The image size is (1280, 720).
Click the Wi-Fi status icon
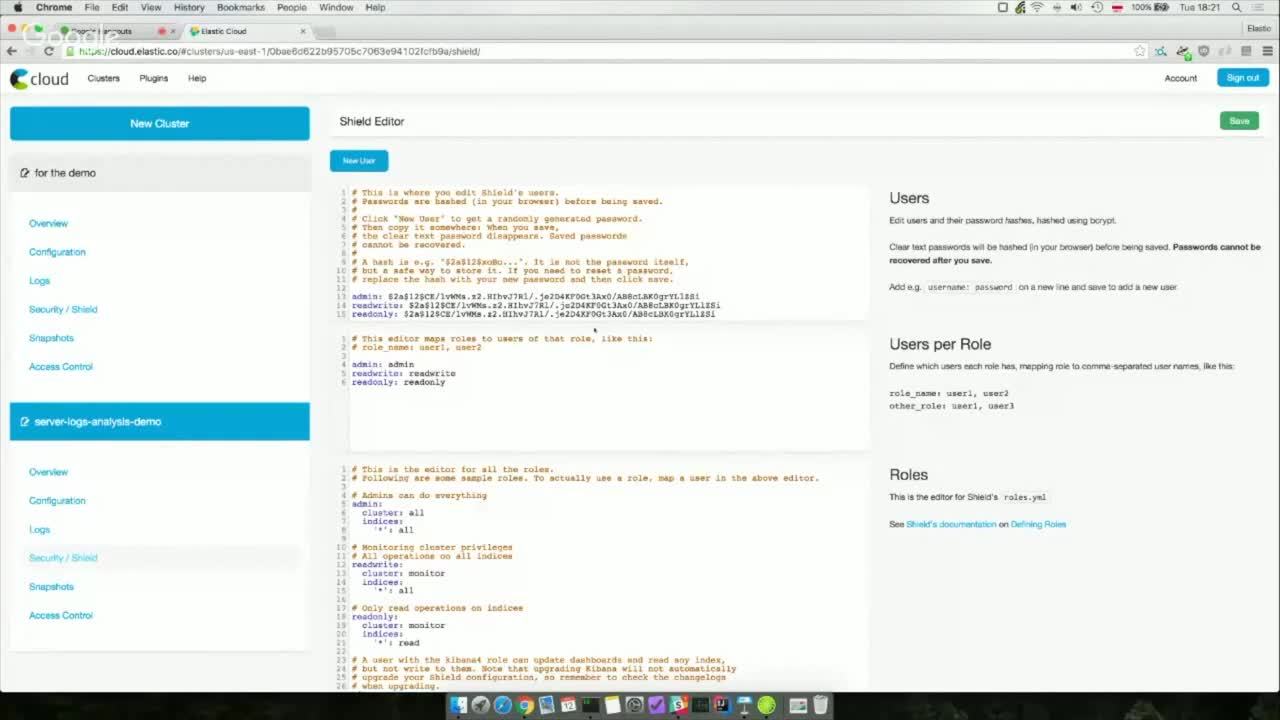1037,7
